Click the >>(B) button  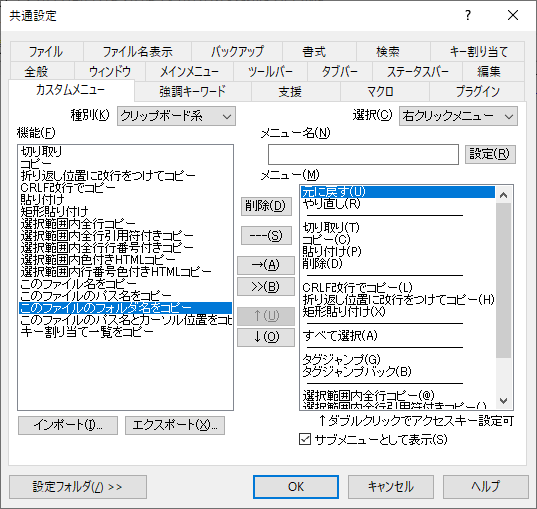(x=266, y=286)
